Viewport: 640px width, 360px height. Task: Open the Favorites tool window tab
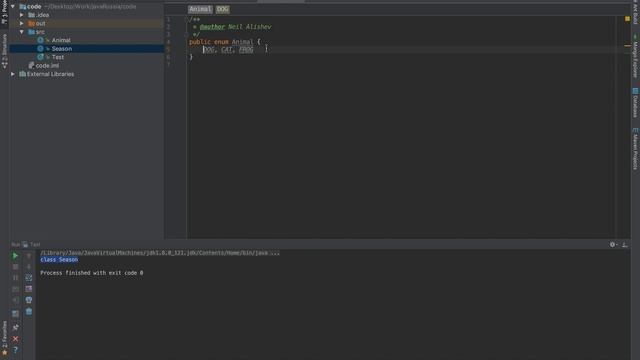[x=4, y=338]
